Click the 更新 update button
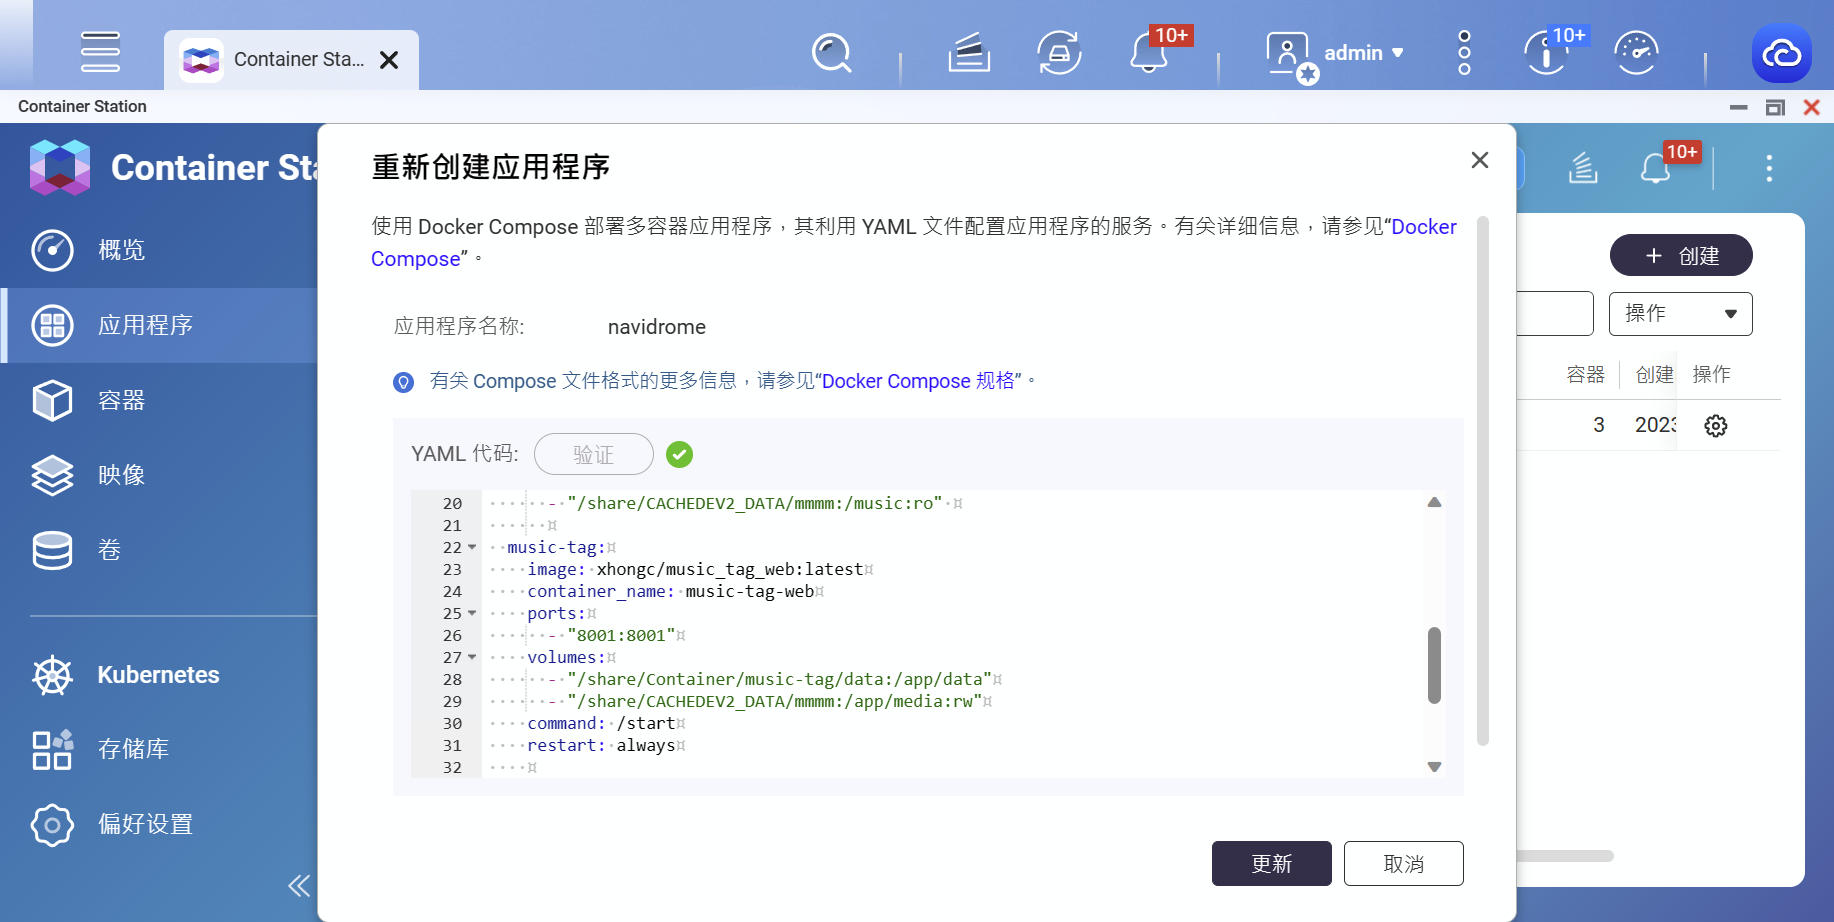Screen dimensions: 1834x922 1272,863
